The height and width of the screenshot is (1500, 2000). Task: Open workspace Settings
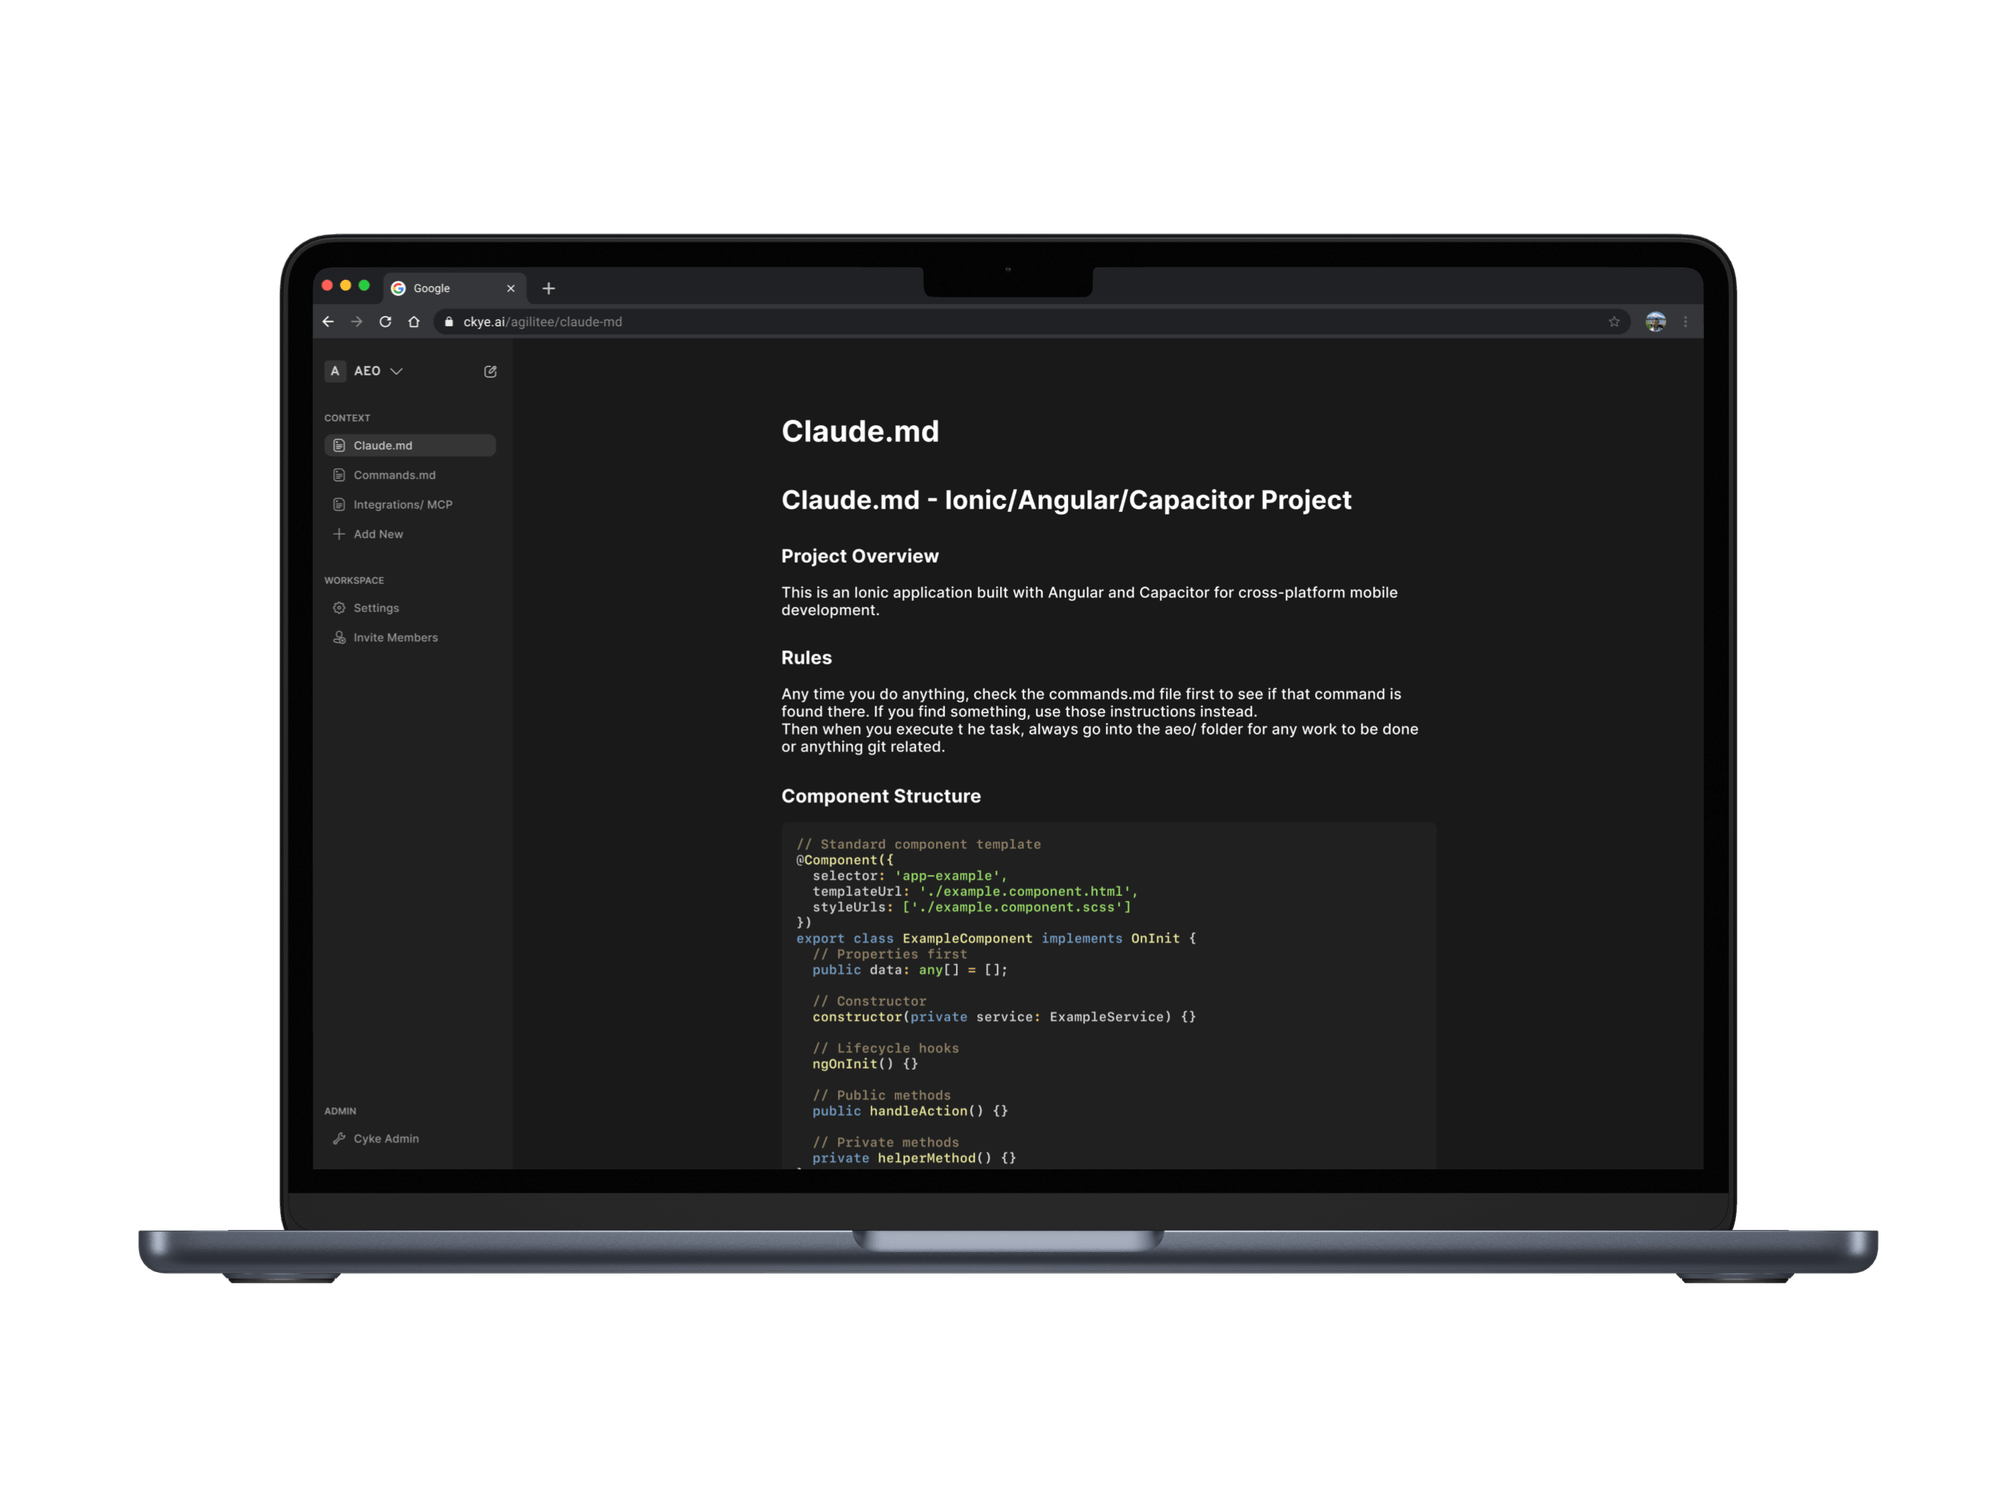point(375,608)
